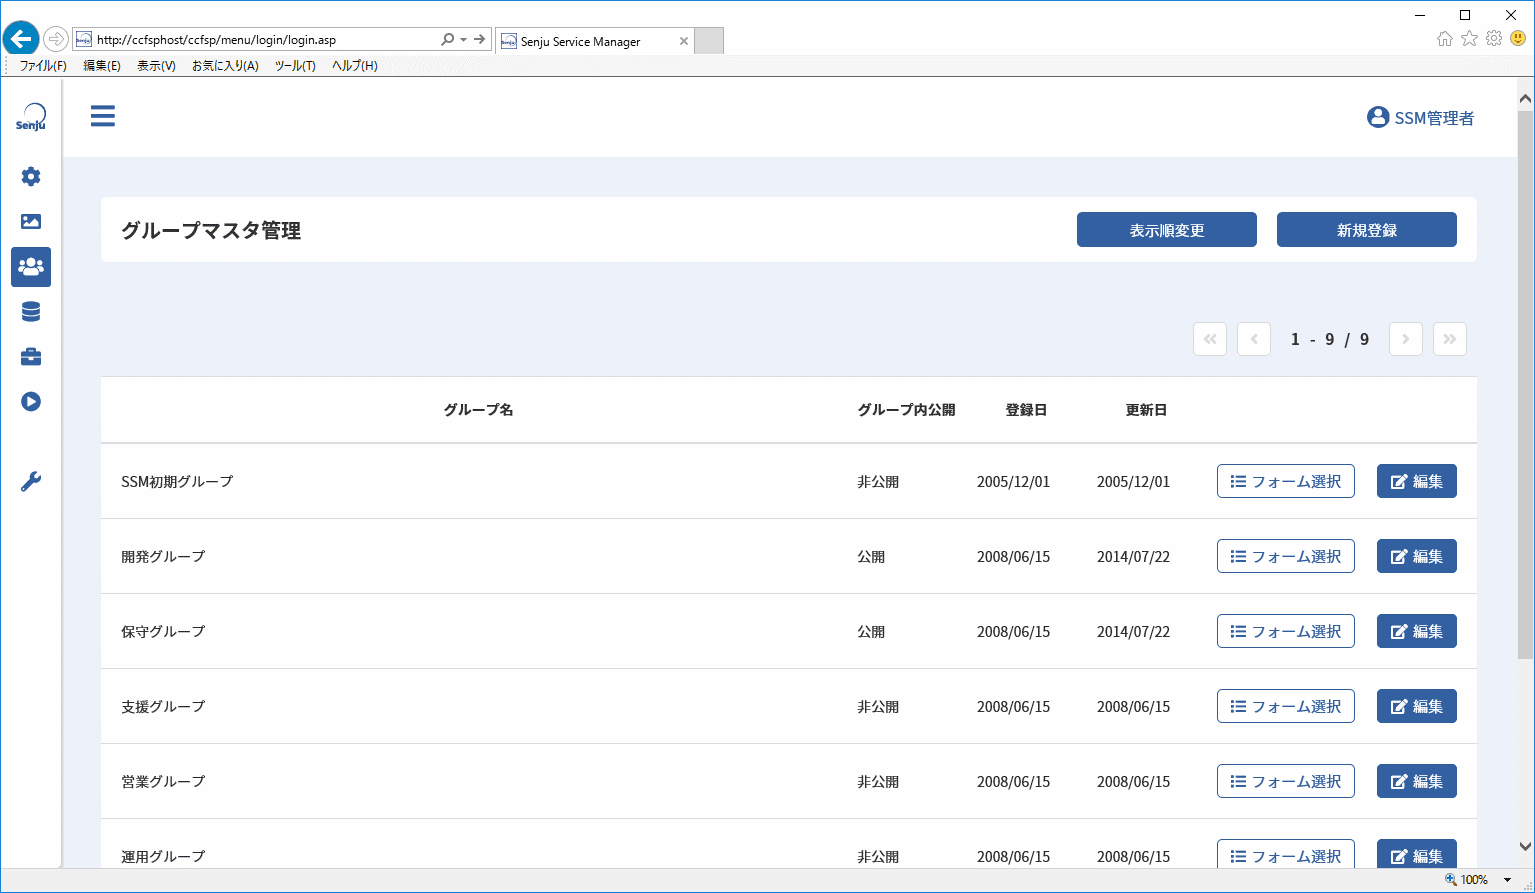The height and width of the screenshot is (893, 1535).
Task: Go to the first page of results
Action: coord(1210,339)
